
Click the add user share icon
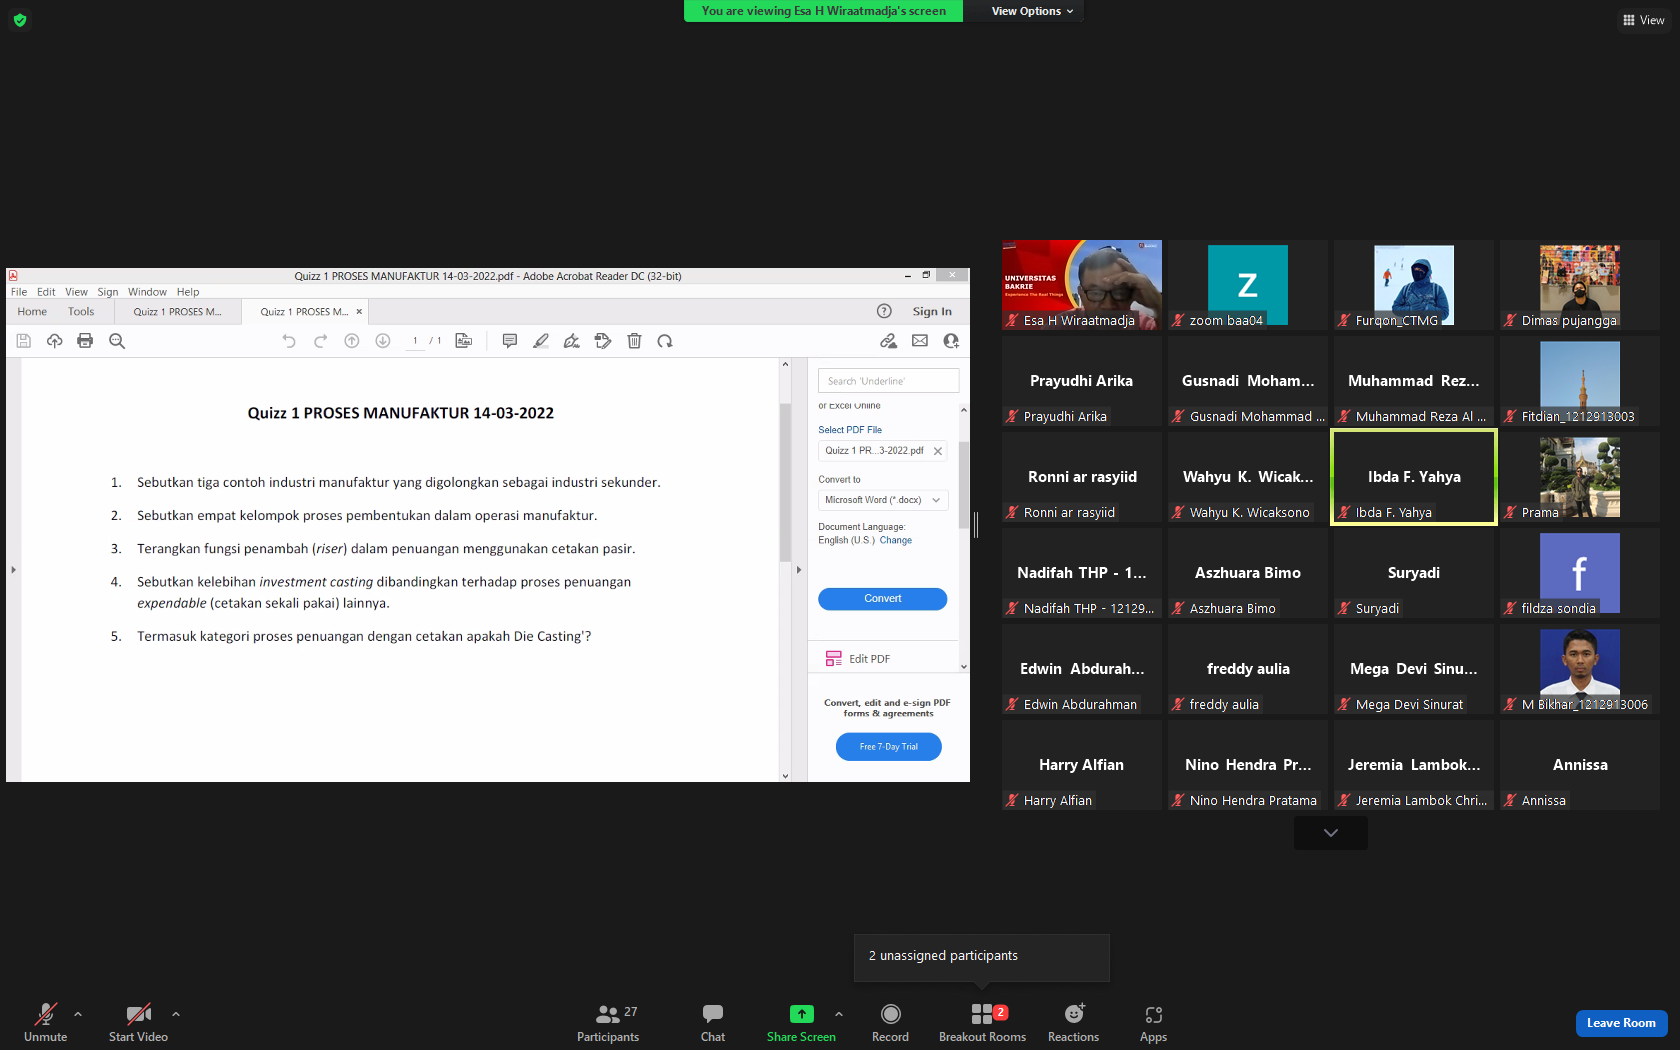pos(951,341)
